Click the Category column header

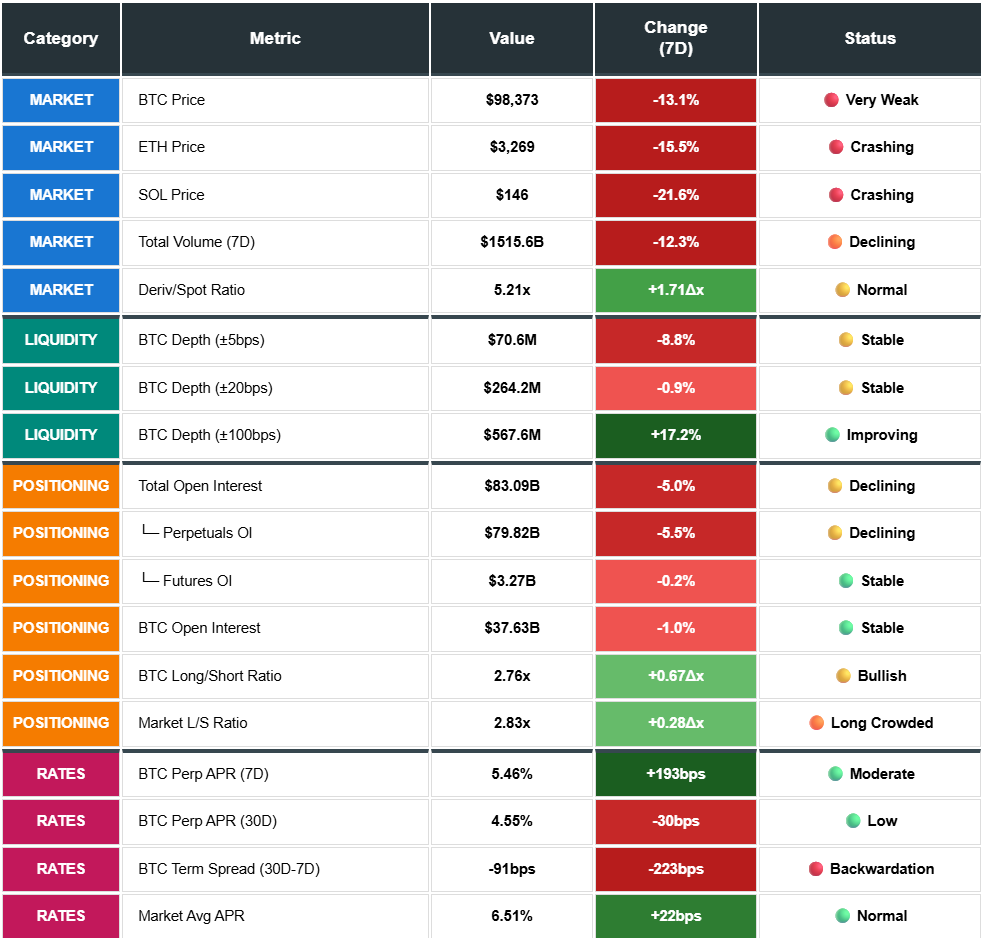click(61, 39)
